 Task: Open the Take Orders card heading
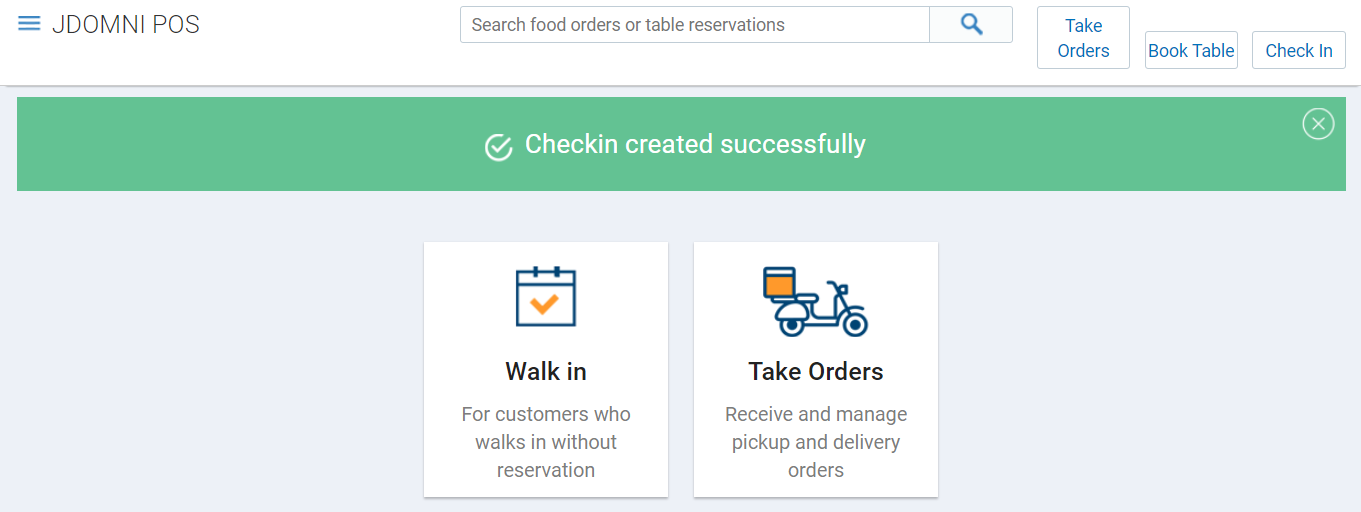(x=816, y=371)
